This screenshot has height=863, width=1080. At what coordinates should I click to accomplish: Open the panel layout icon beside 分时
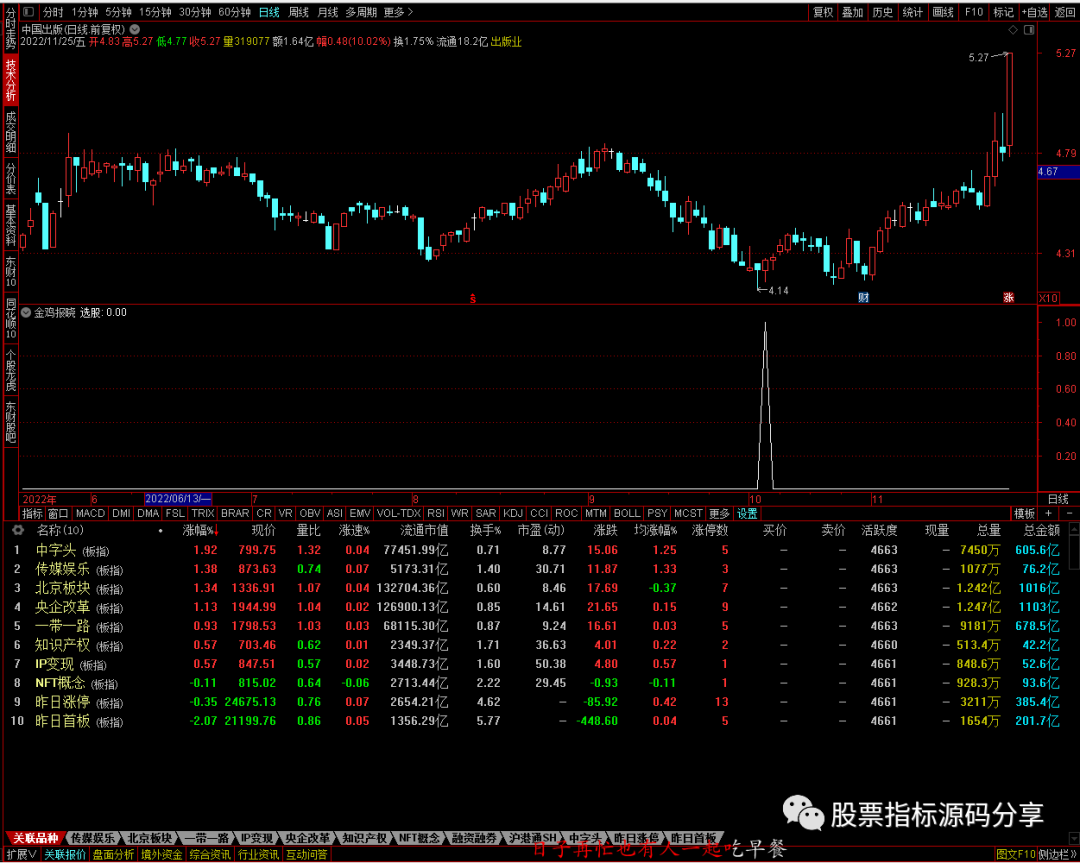[x=28, y=12]
